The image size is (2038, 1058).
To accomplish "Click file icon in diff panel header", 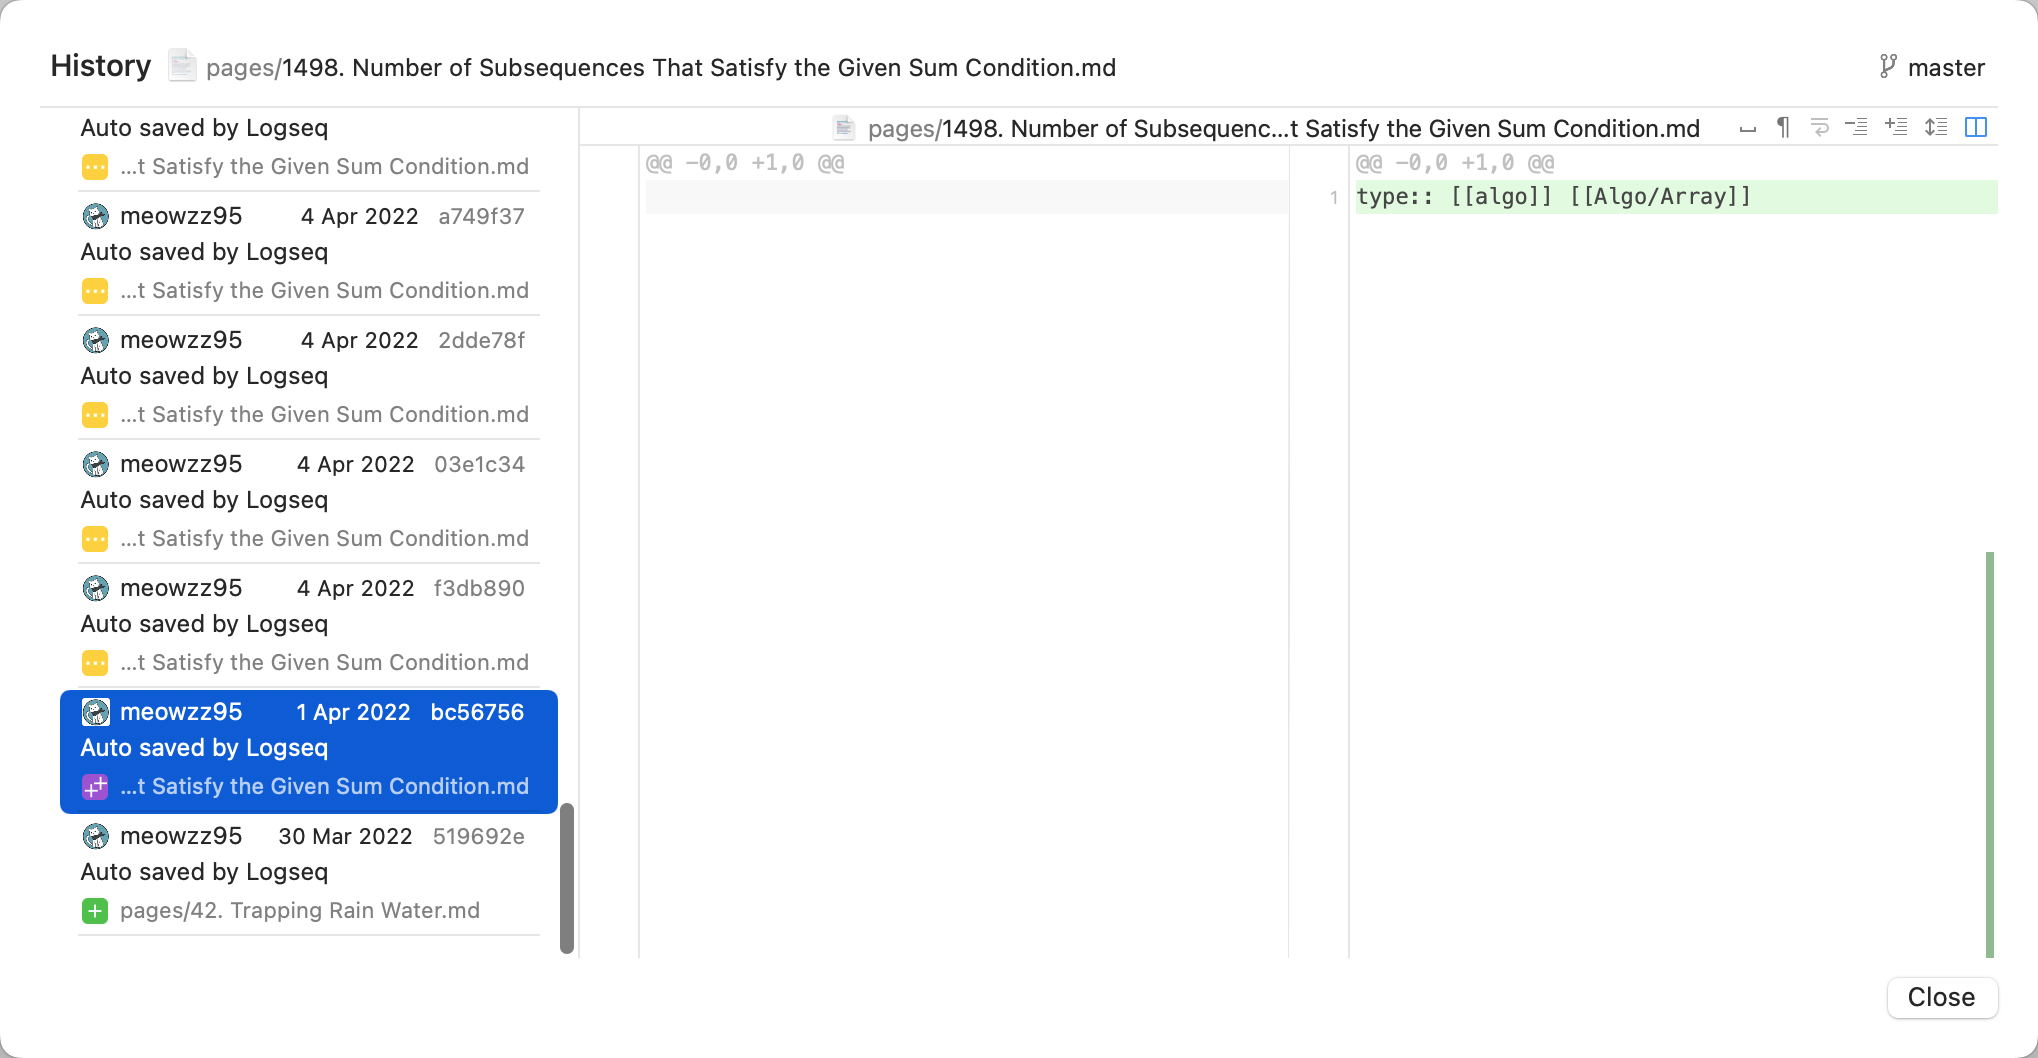I will pos(843,128).
